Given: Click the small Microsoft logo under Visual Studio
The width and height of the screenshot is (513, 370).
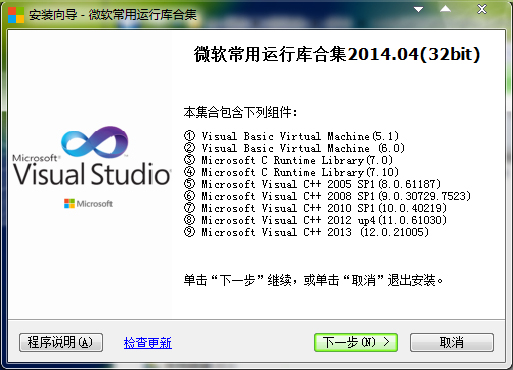Looking at the screenshot, I should [88, 203].
